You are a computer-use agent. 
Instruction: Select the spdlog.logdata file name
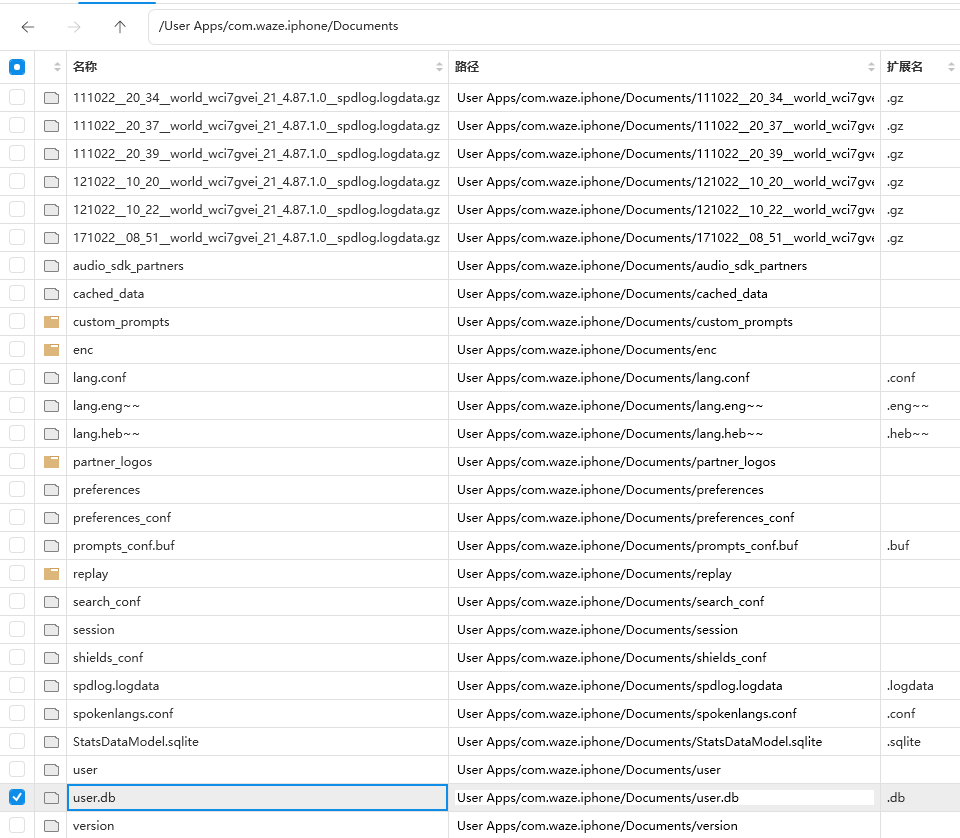pos(116,686)
